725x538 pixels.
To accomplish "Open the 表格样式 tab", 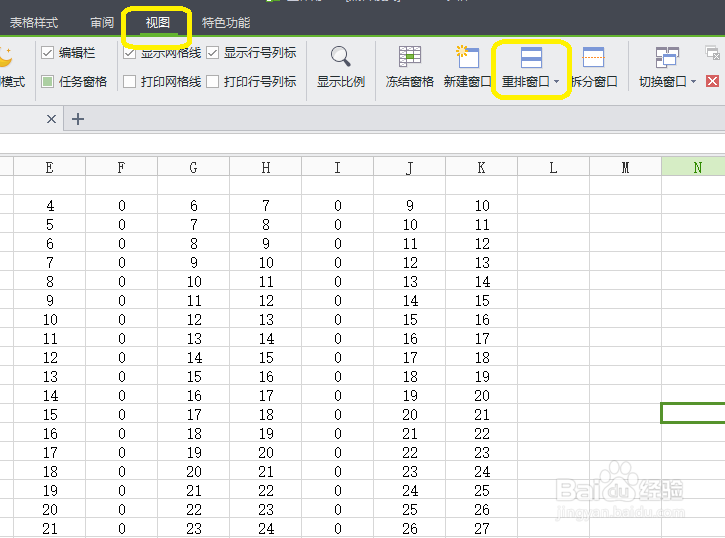I will click(34, 22).
